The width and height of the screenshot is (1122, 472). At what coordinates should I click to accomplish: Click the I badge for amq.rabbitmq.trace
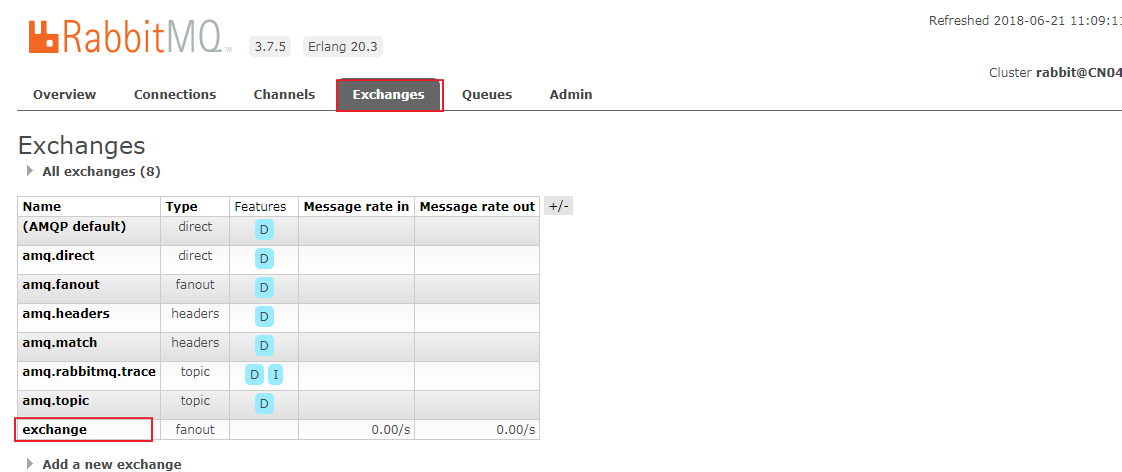pos(275,375)
